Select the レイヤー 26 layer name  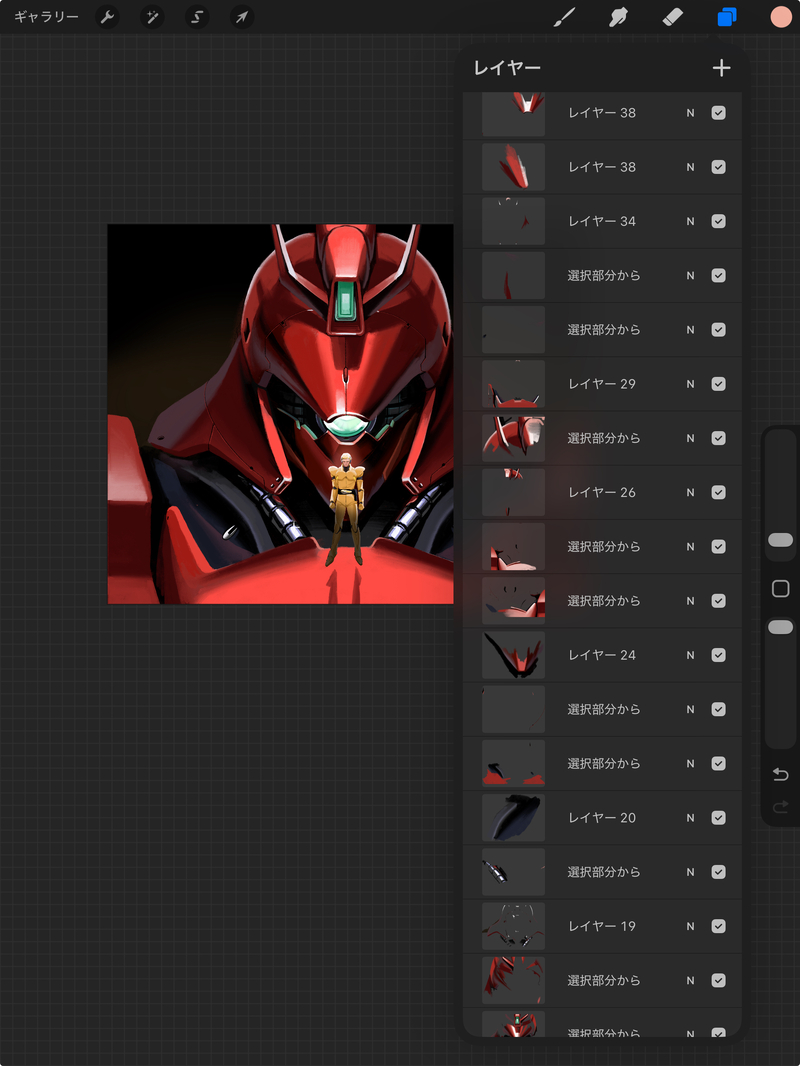click(x=602, y=492)
